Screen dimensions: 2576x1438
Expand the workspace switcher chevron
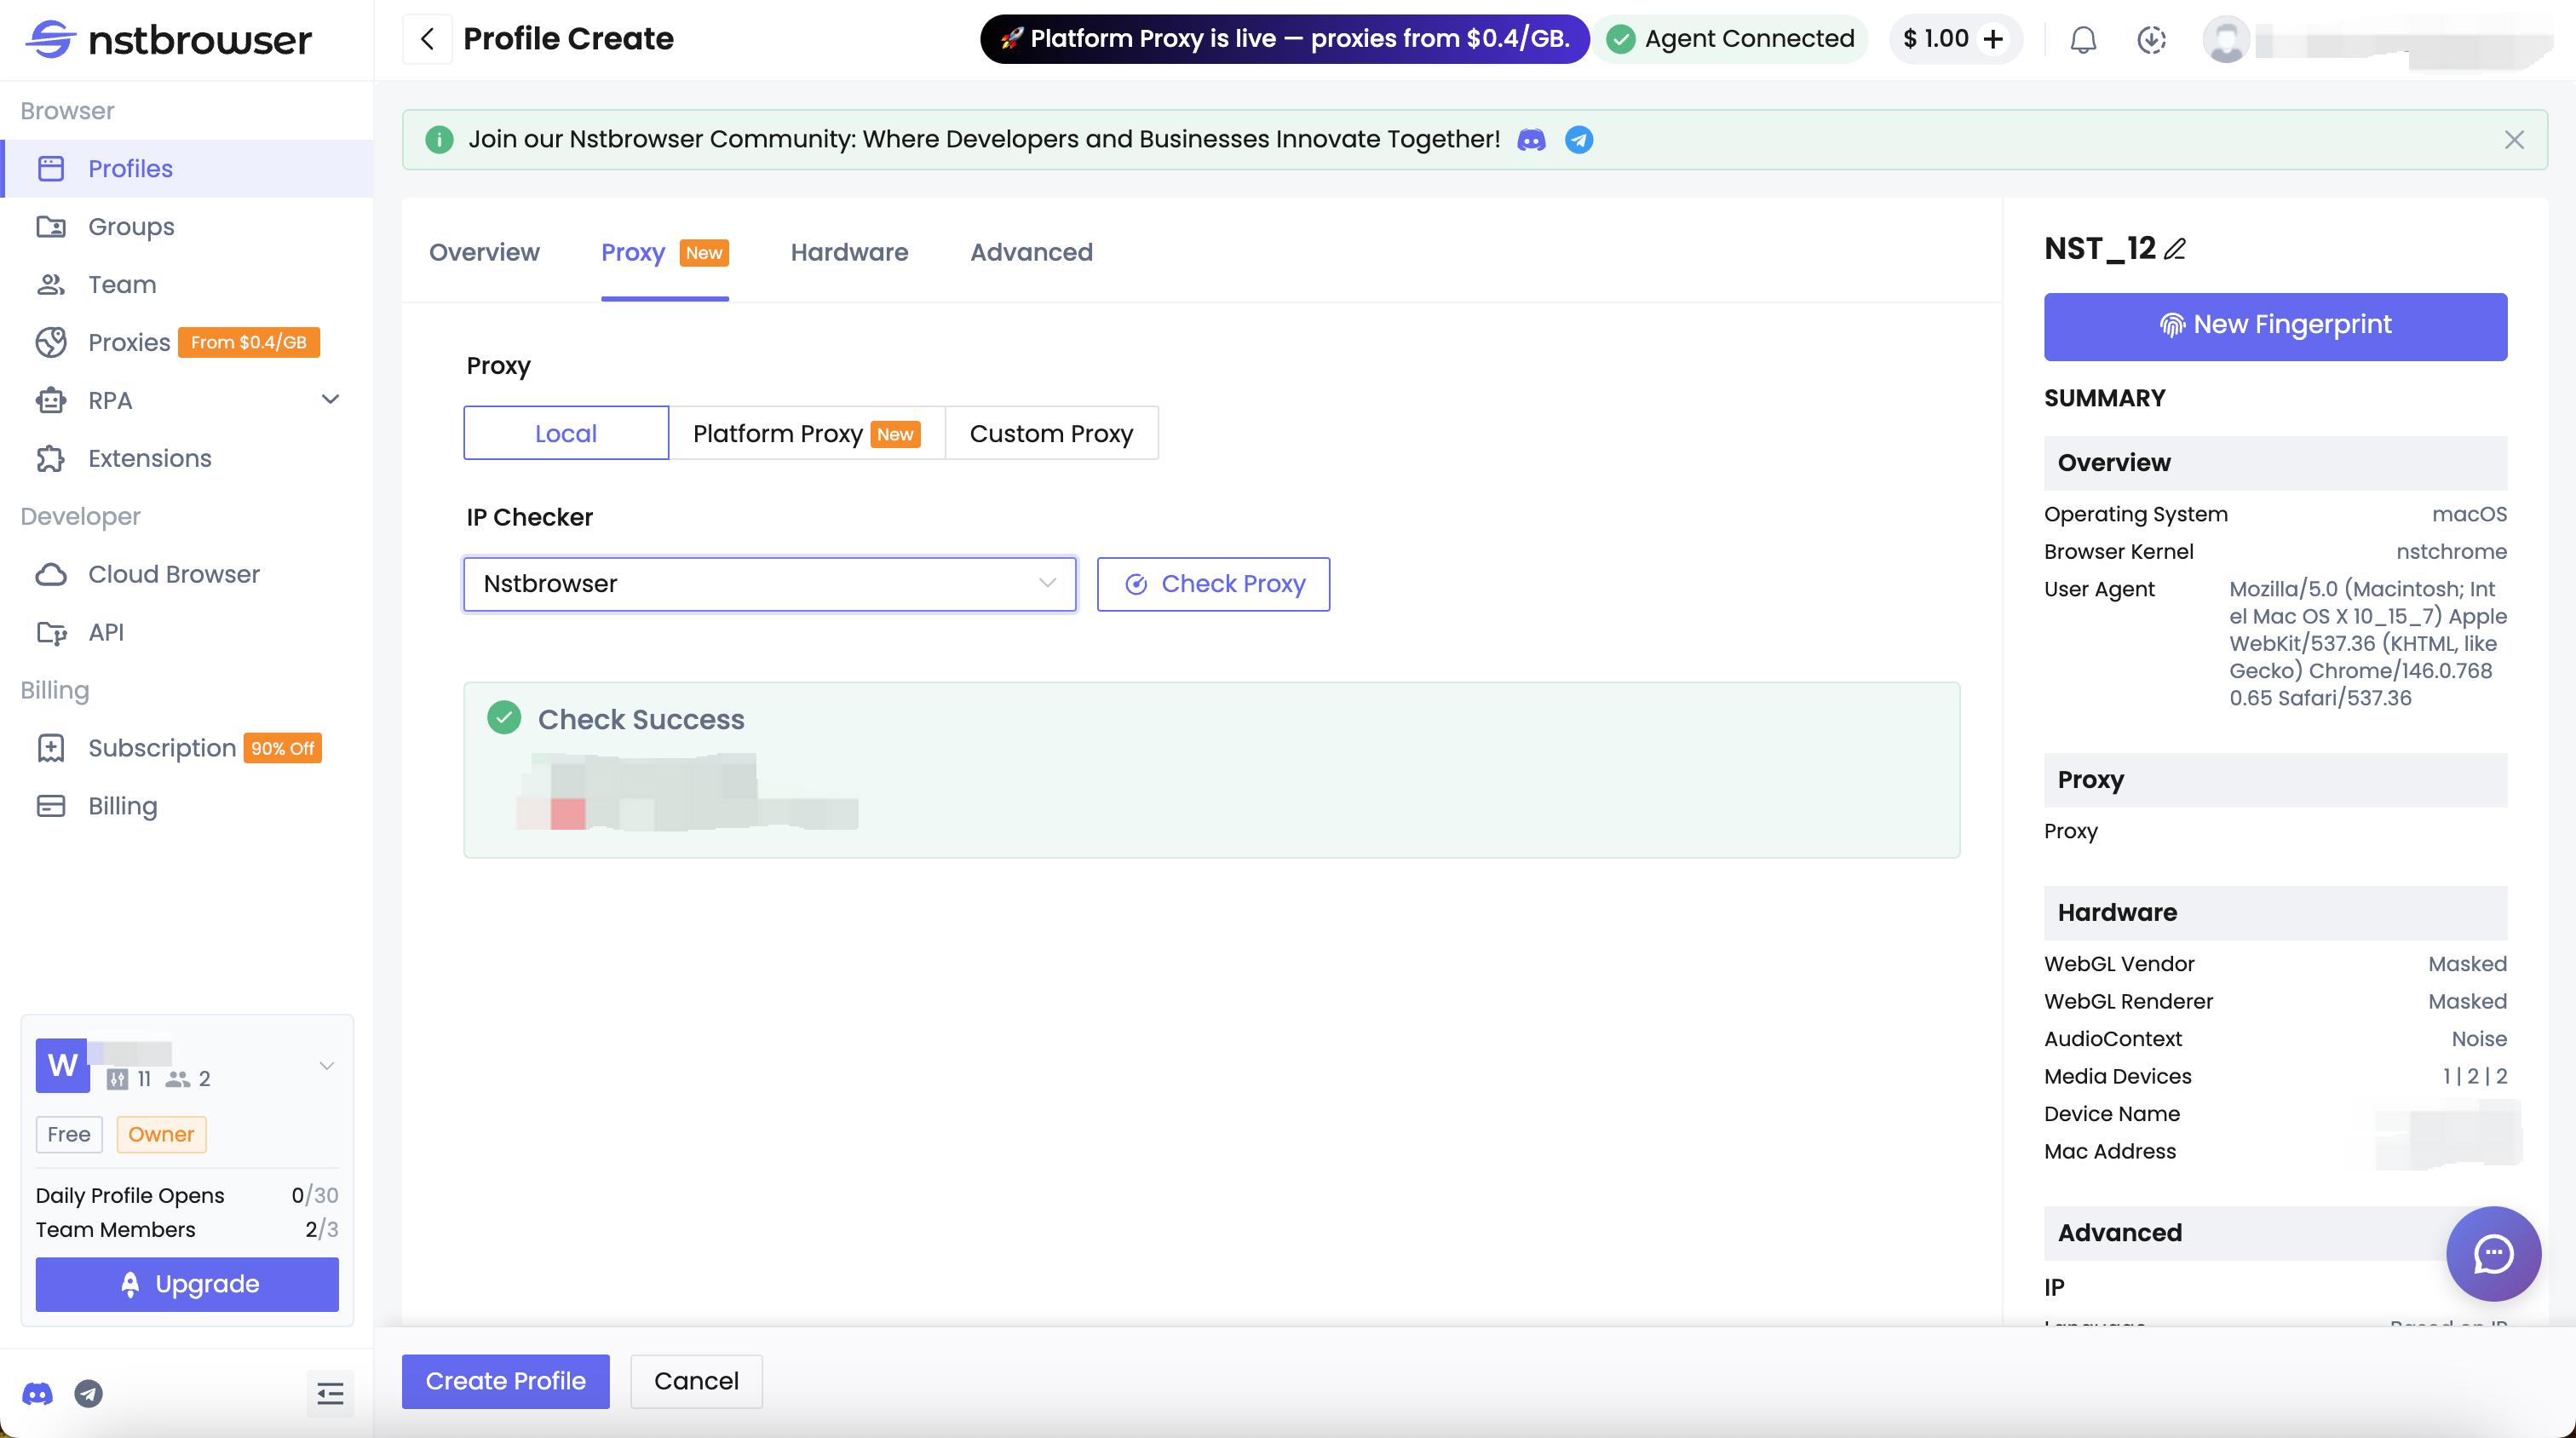pos(326,1066)
